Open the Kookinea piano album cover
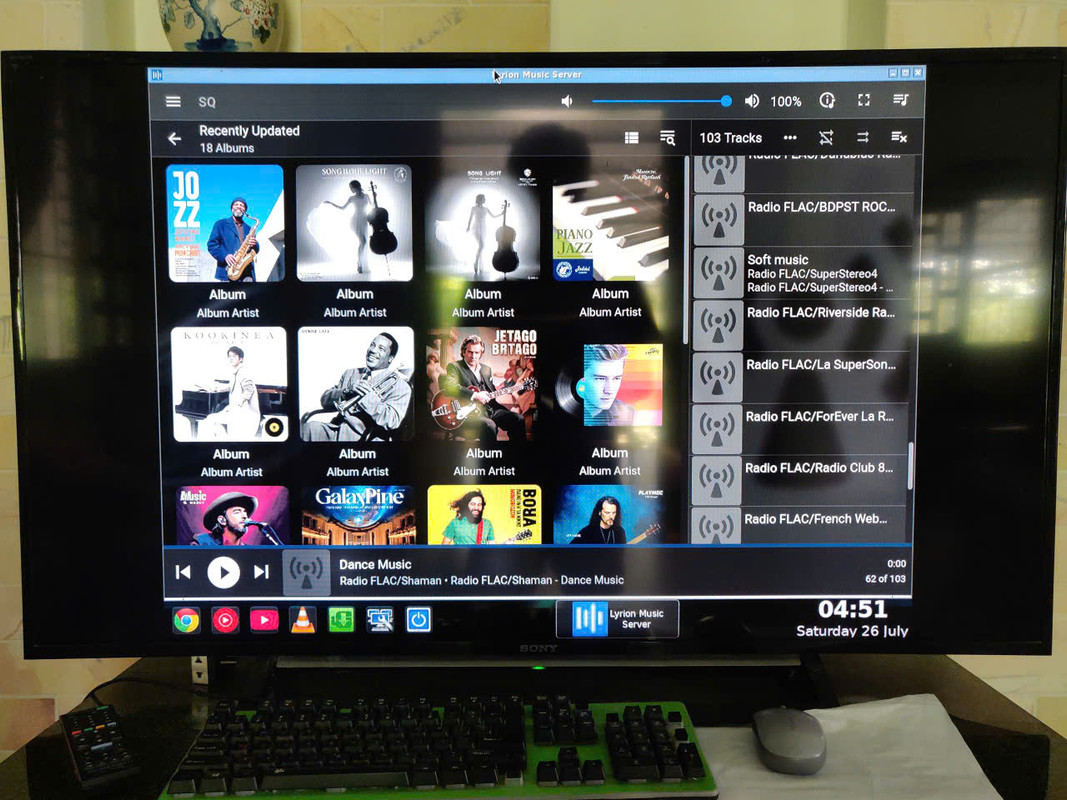The height and width of the screenshot is (800, 1067). click(229, 384)
